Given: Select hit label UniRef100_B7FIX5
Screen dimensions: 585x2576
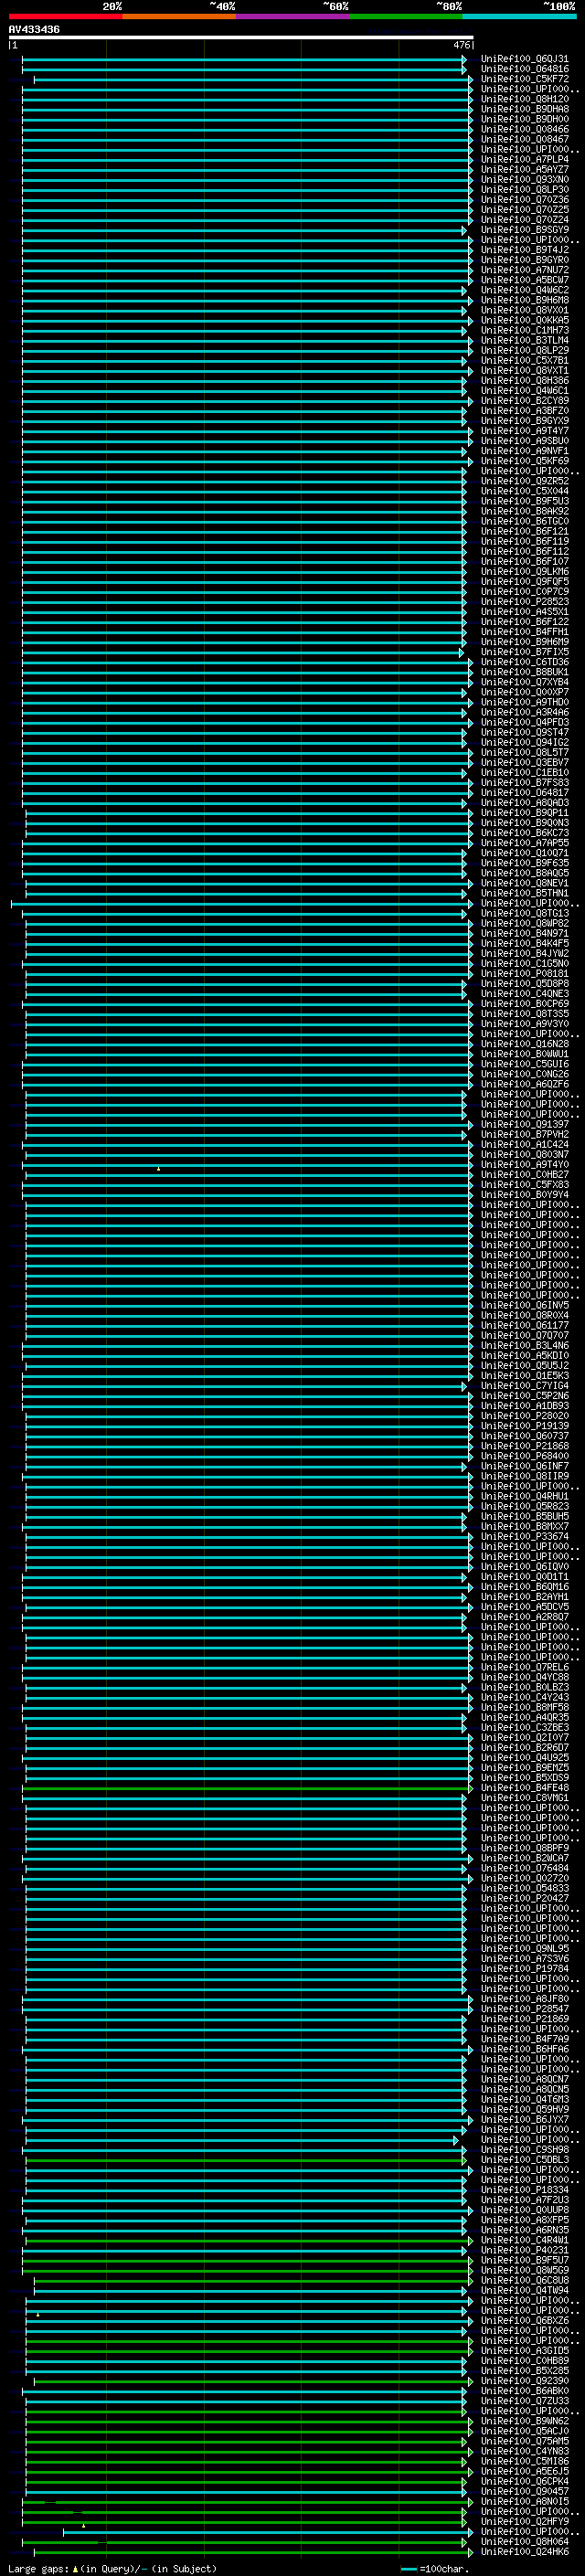Looking at the screenshot, I should click(525, 652).
